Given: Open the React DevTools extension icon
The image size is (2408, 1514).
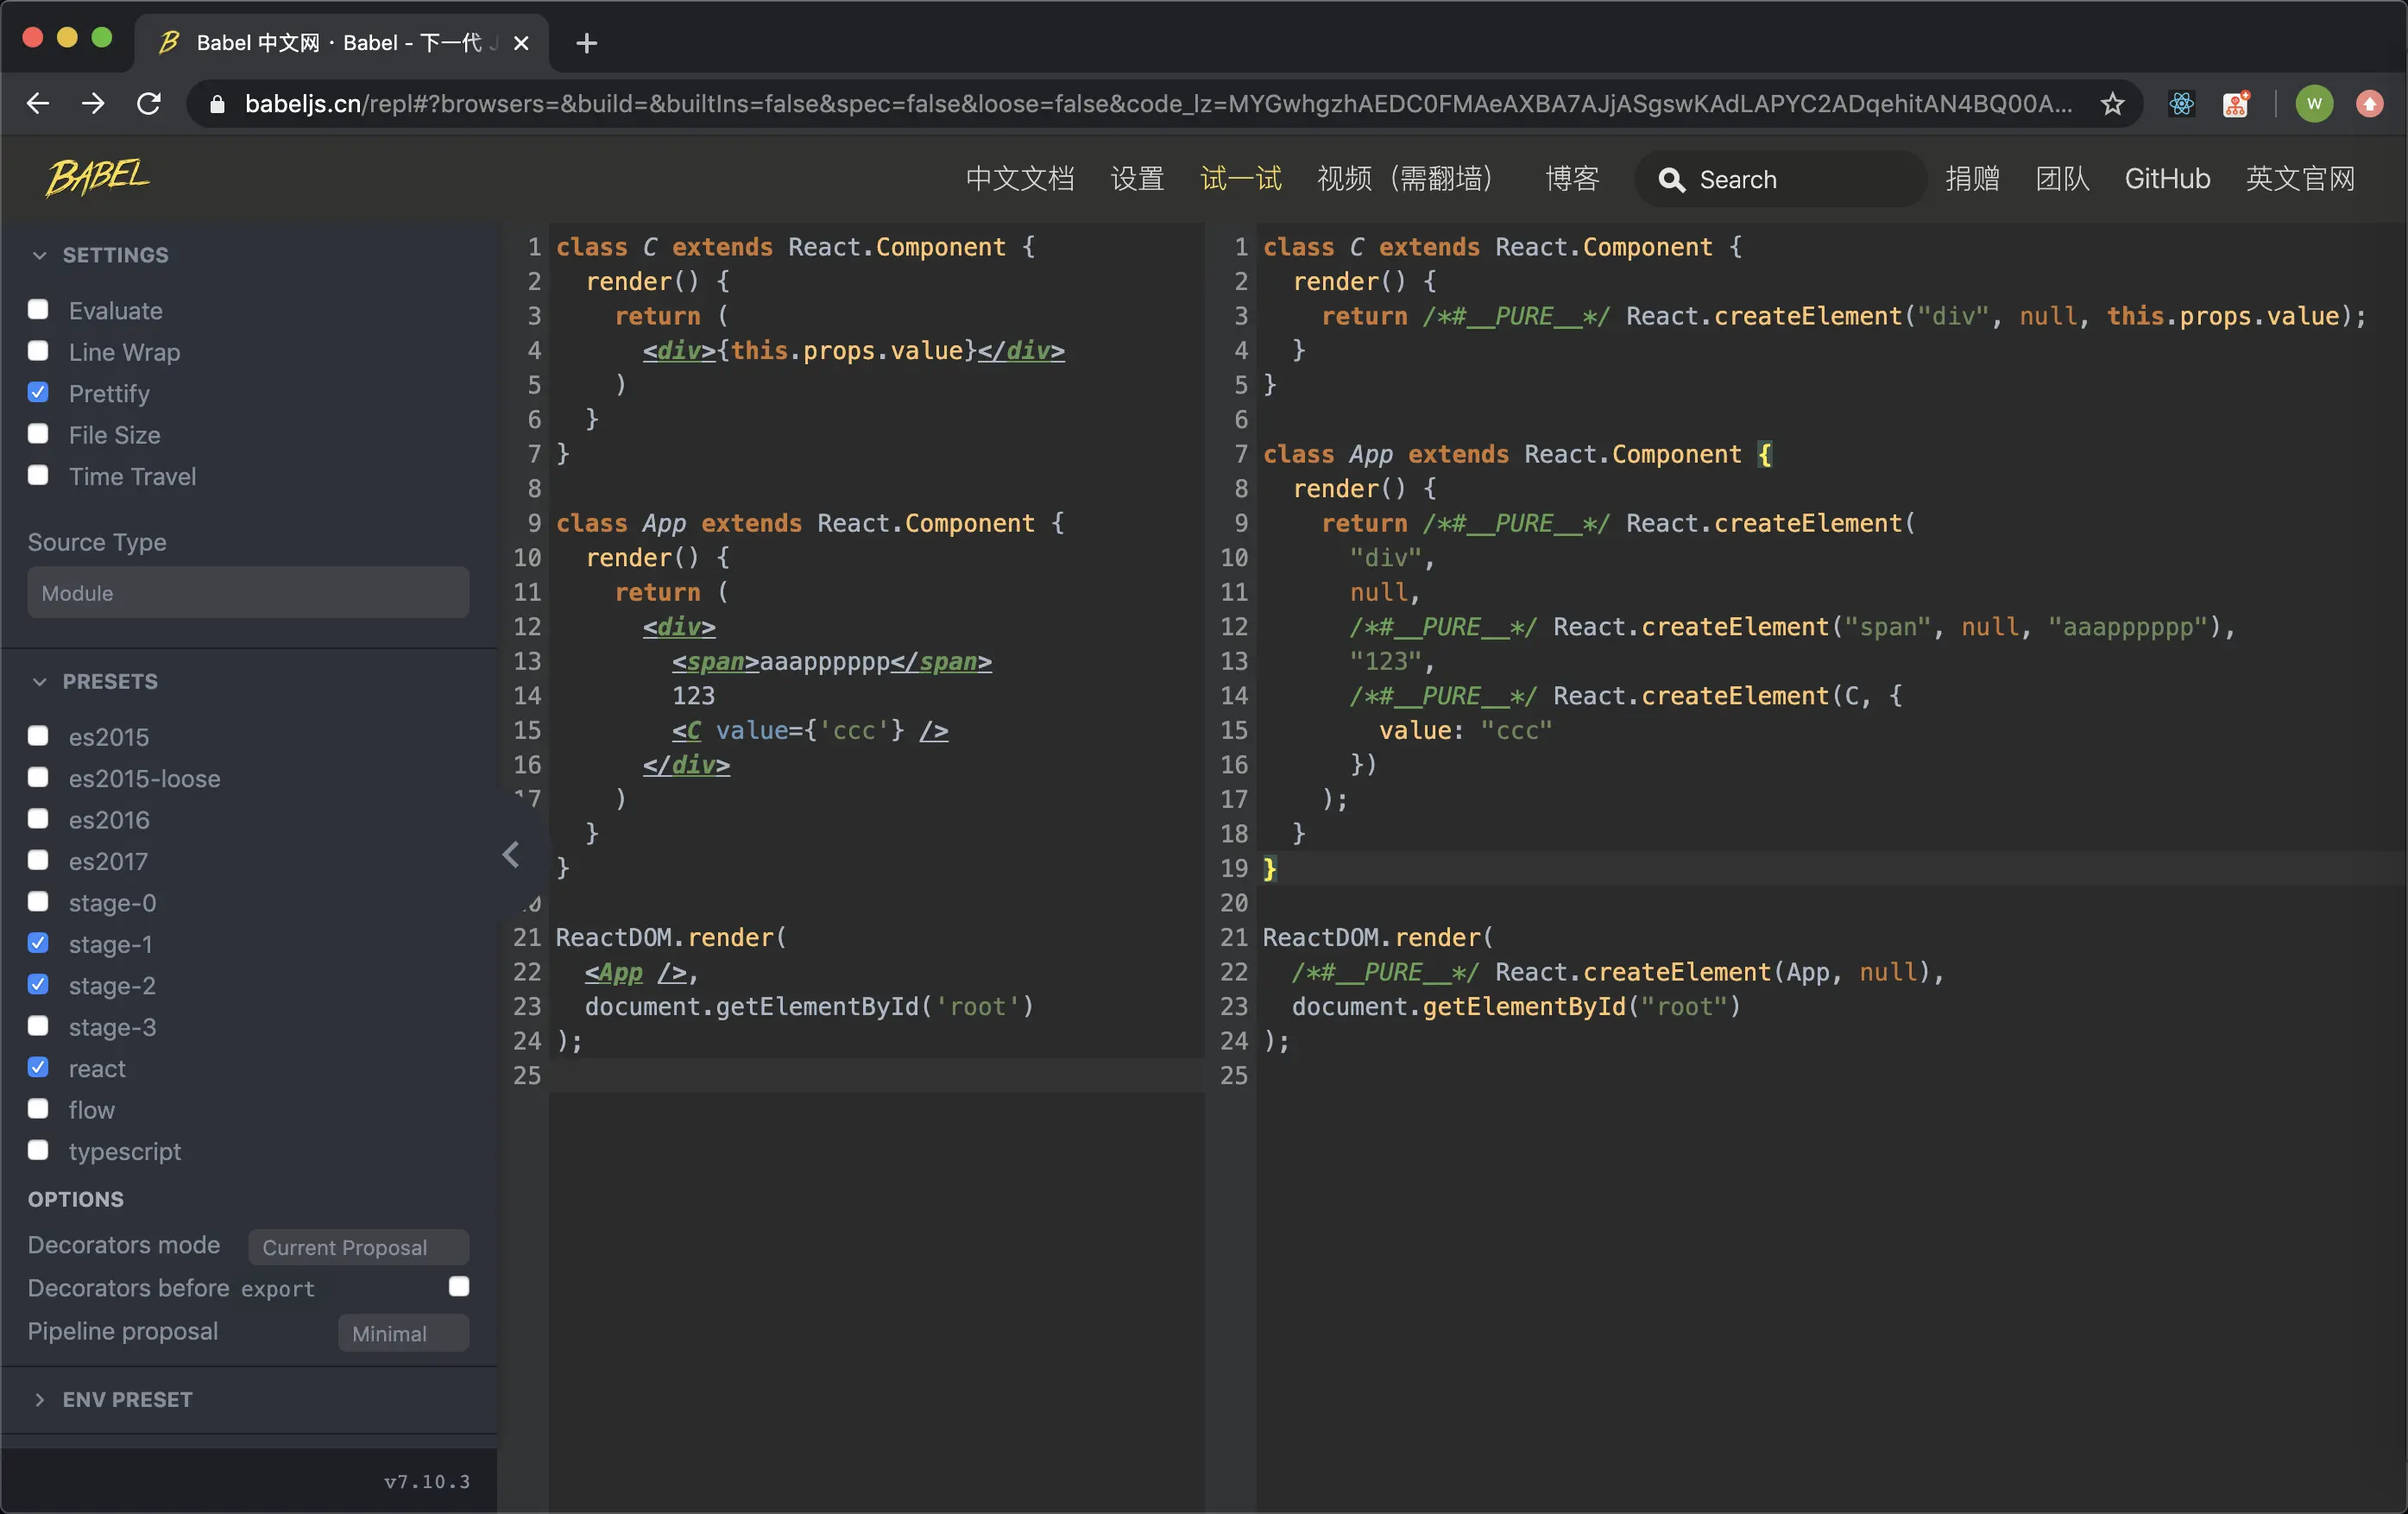Looking at the screenshot, I should [x=2181, y=103].
